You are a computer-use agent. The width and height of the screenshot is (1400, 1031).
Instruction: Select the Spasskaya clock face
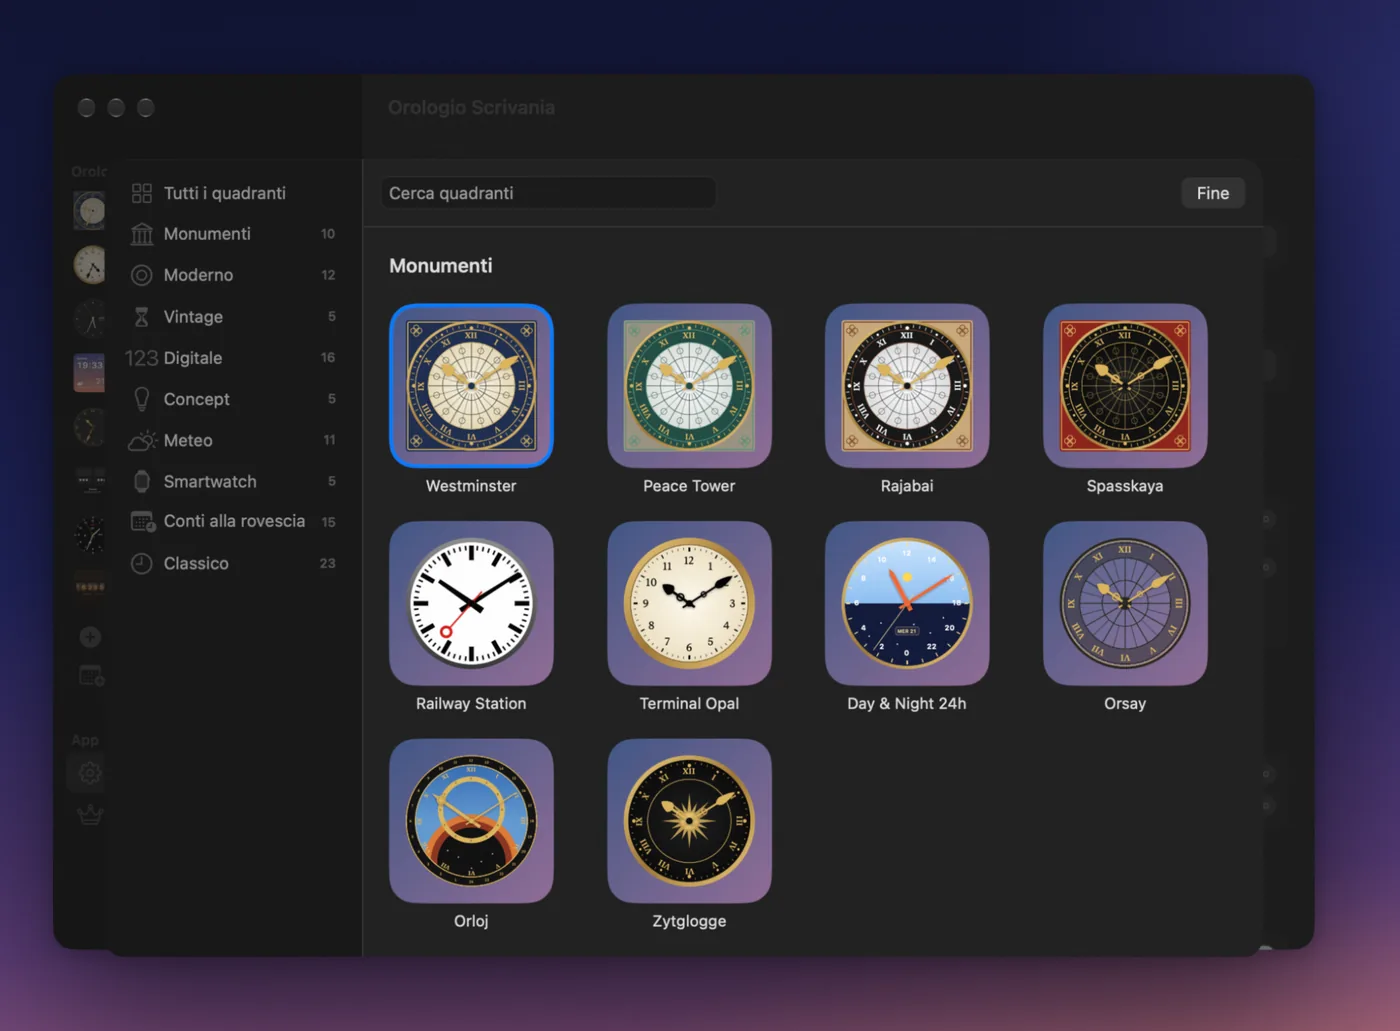(1125, 385)
